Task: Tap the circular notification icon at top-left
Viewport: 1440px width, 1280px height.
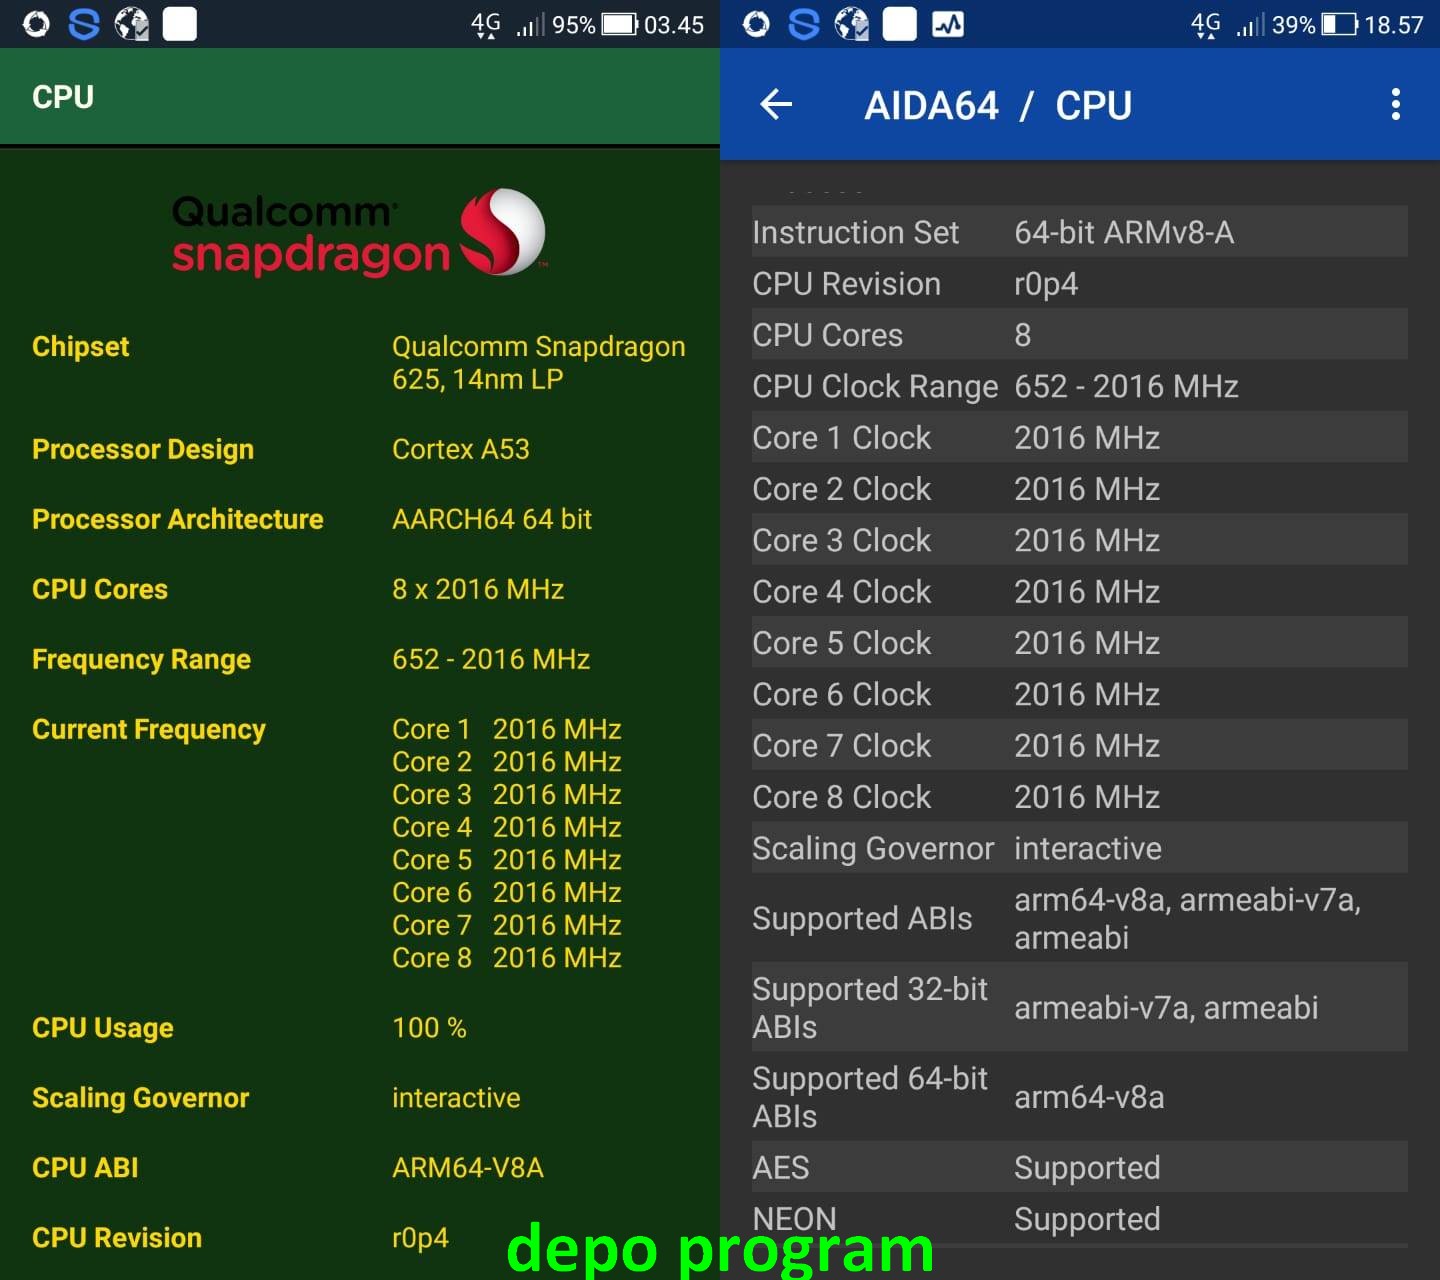Action: (x=36, y=24)
